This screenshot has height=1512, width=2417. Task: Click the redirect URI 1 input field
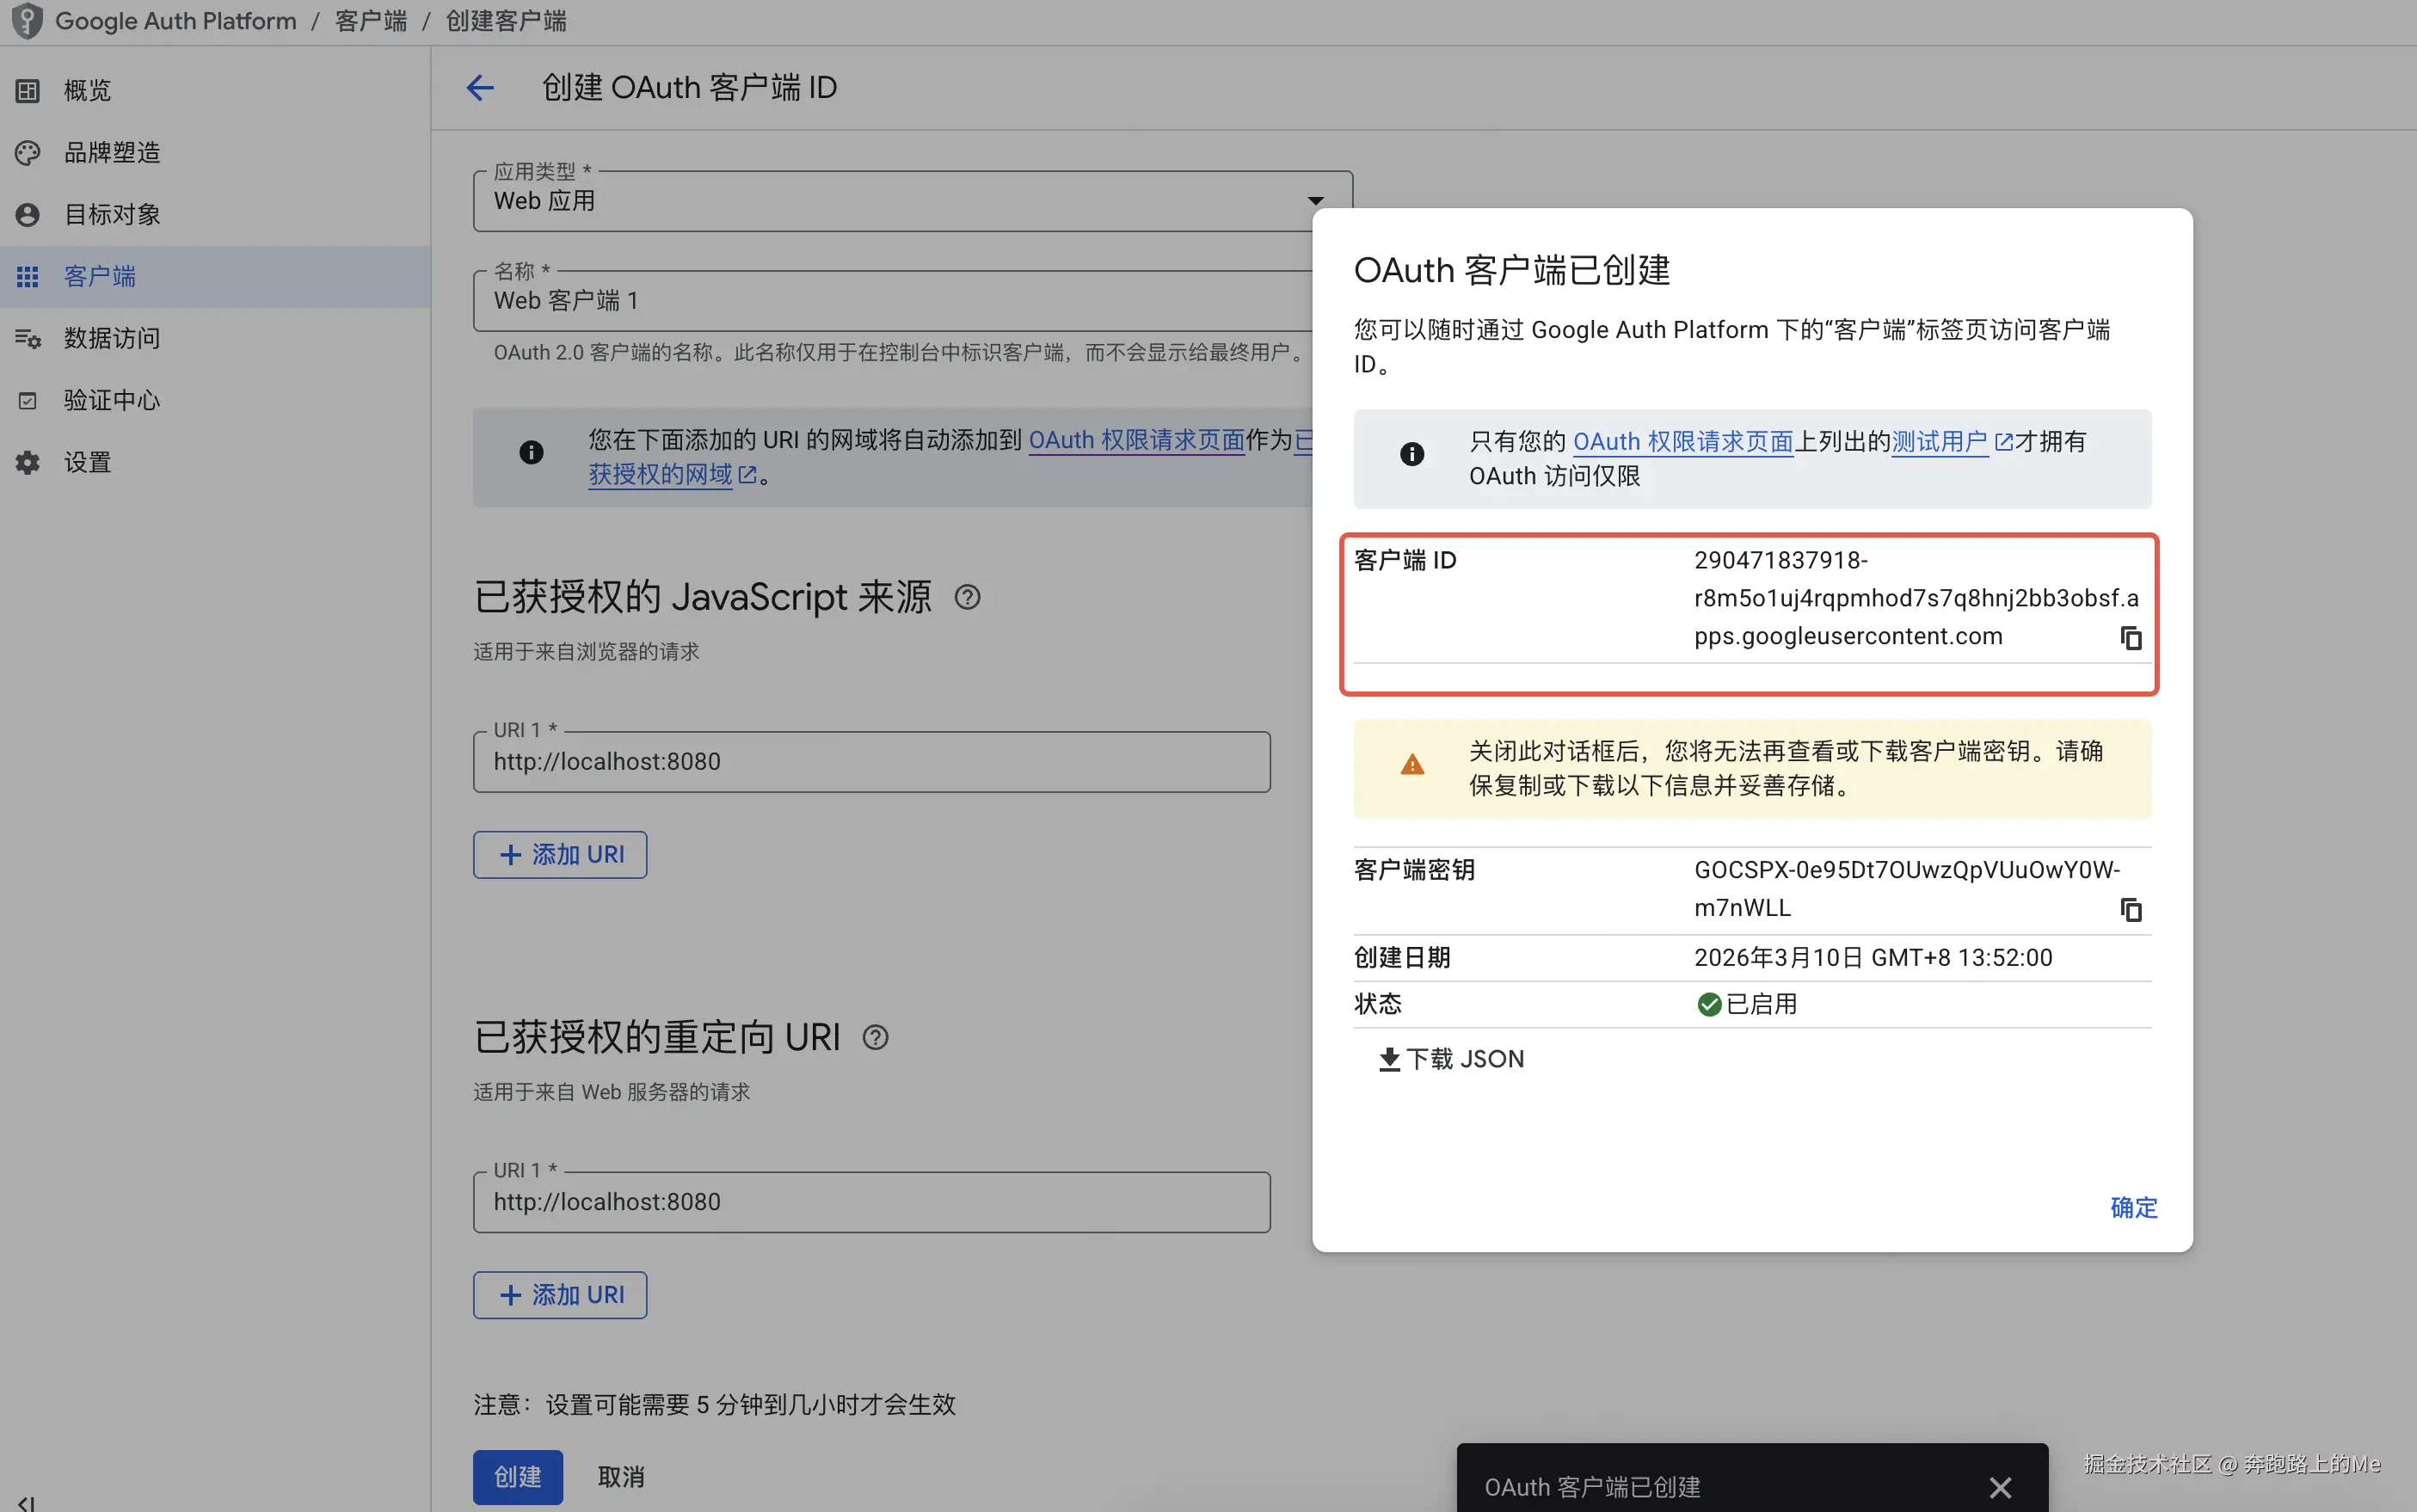(x=871, y=1202)
